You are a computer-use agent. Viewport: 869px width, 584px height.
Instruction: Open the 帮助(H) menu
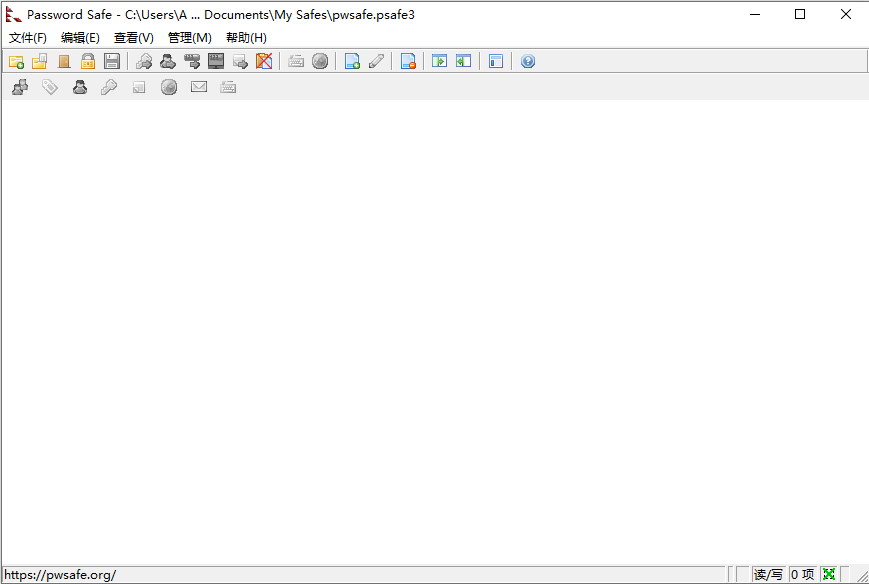(x=246, y=38)
